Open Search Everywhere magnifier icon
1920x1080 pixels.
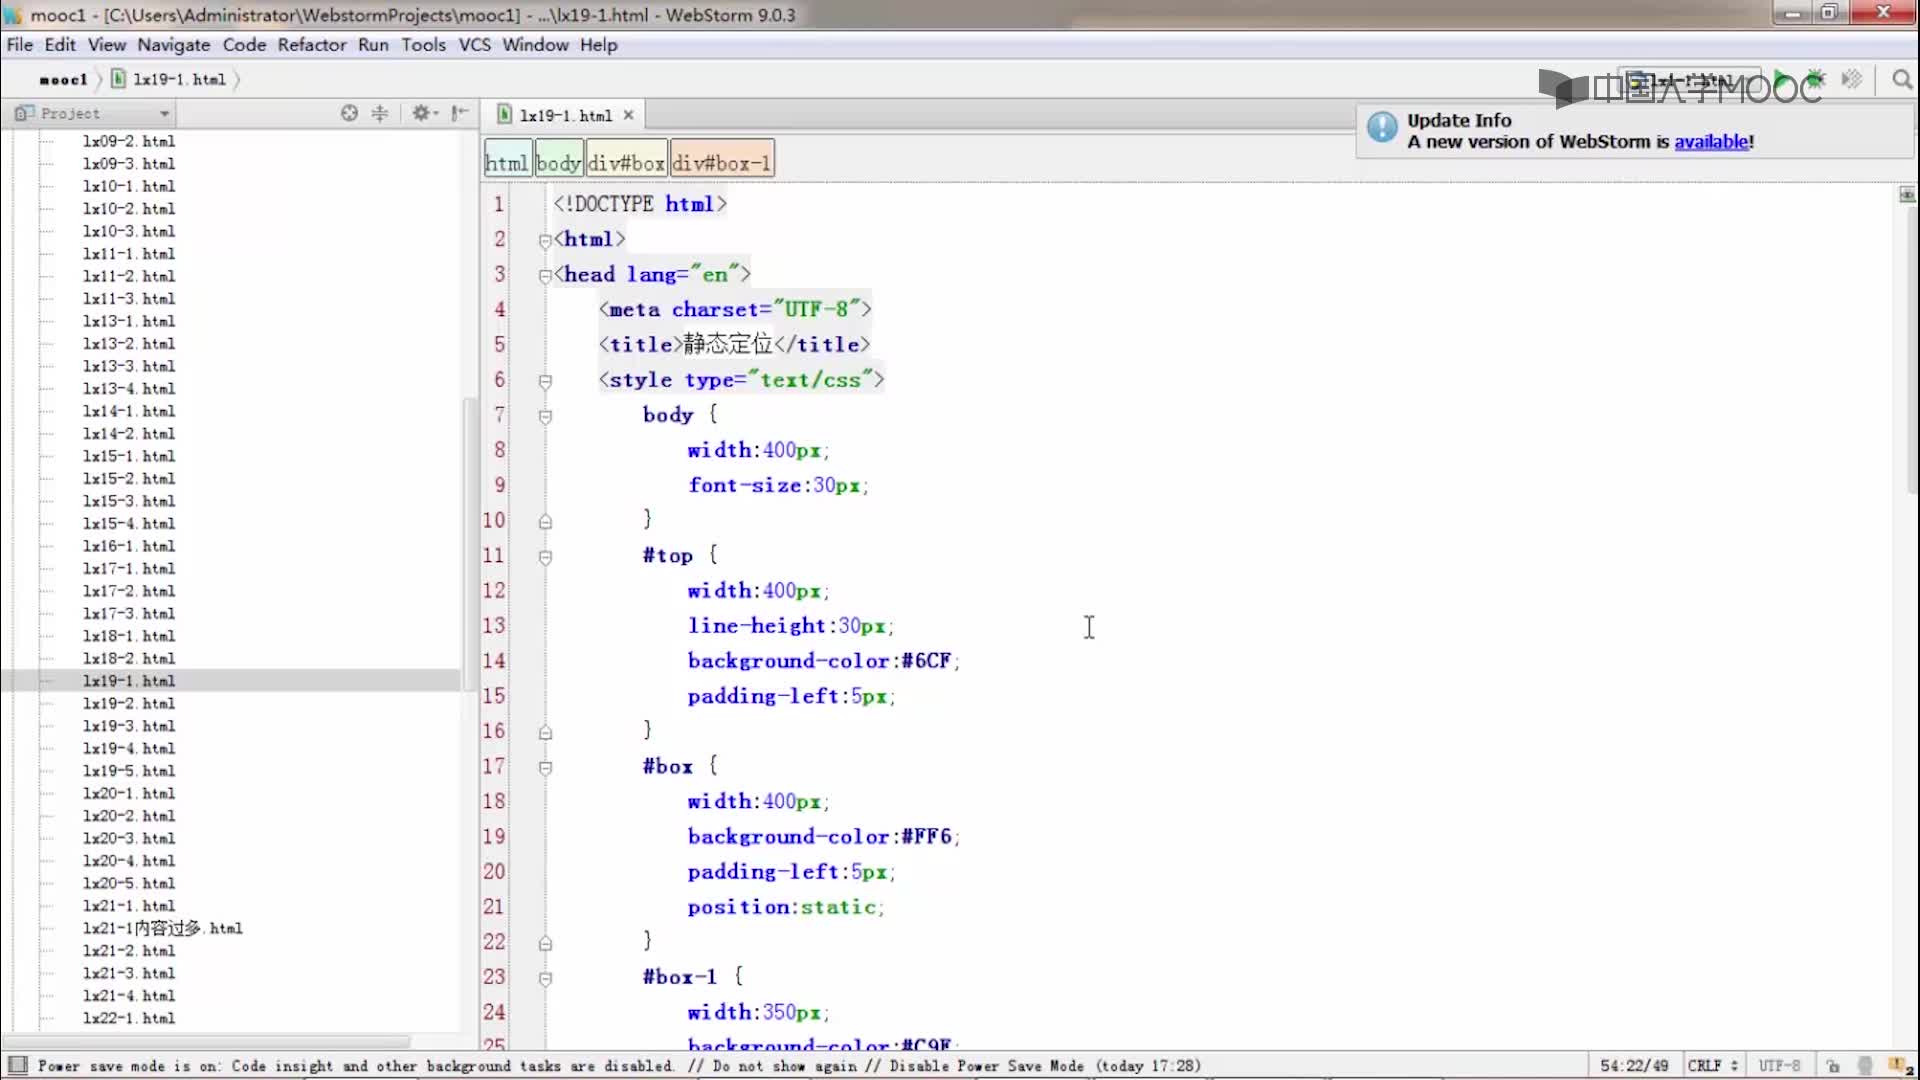[1902, 79]
